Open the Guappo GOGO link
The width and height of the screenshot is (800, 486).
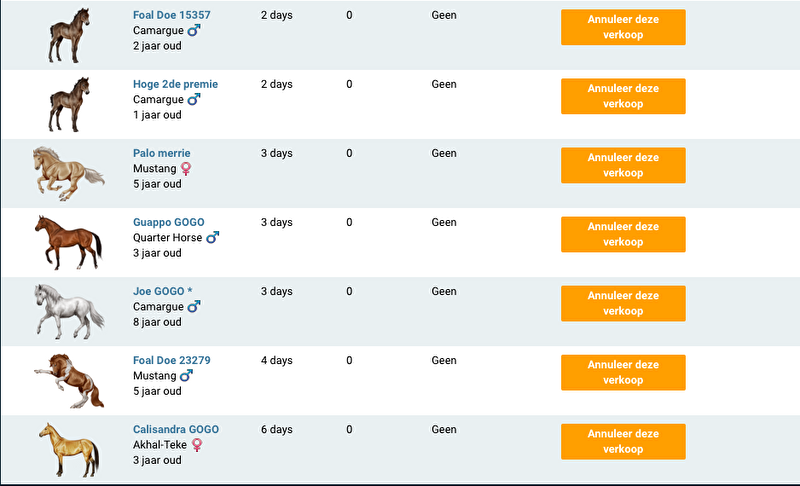(168, 222)
